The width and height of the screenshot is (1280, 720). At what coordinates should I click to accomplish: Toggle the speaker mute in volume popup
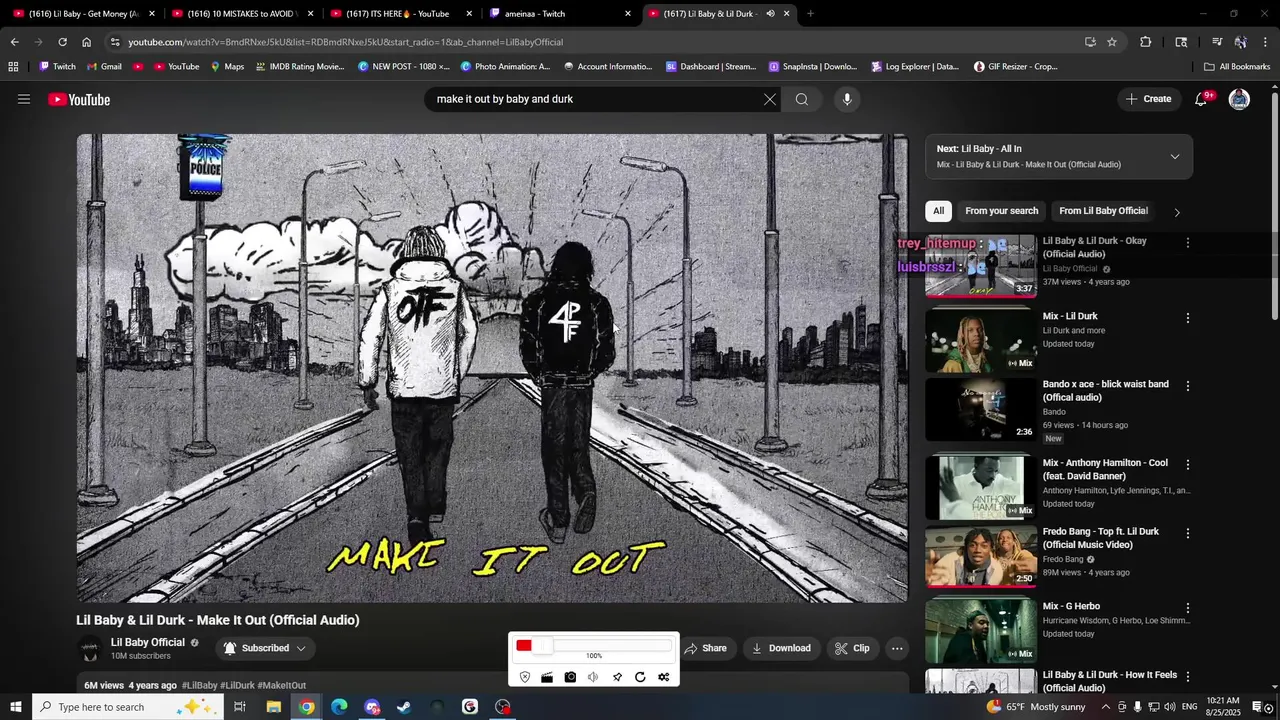pyautogui.click(x=593, y=677)
